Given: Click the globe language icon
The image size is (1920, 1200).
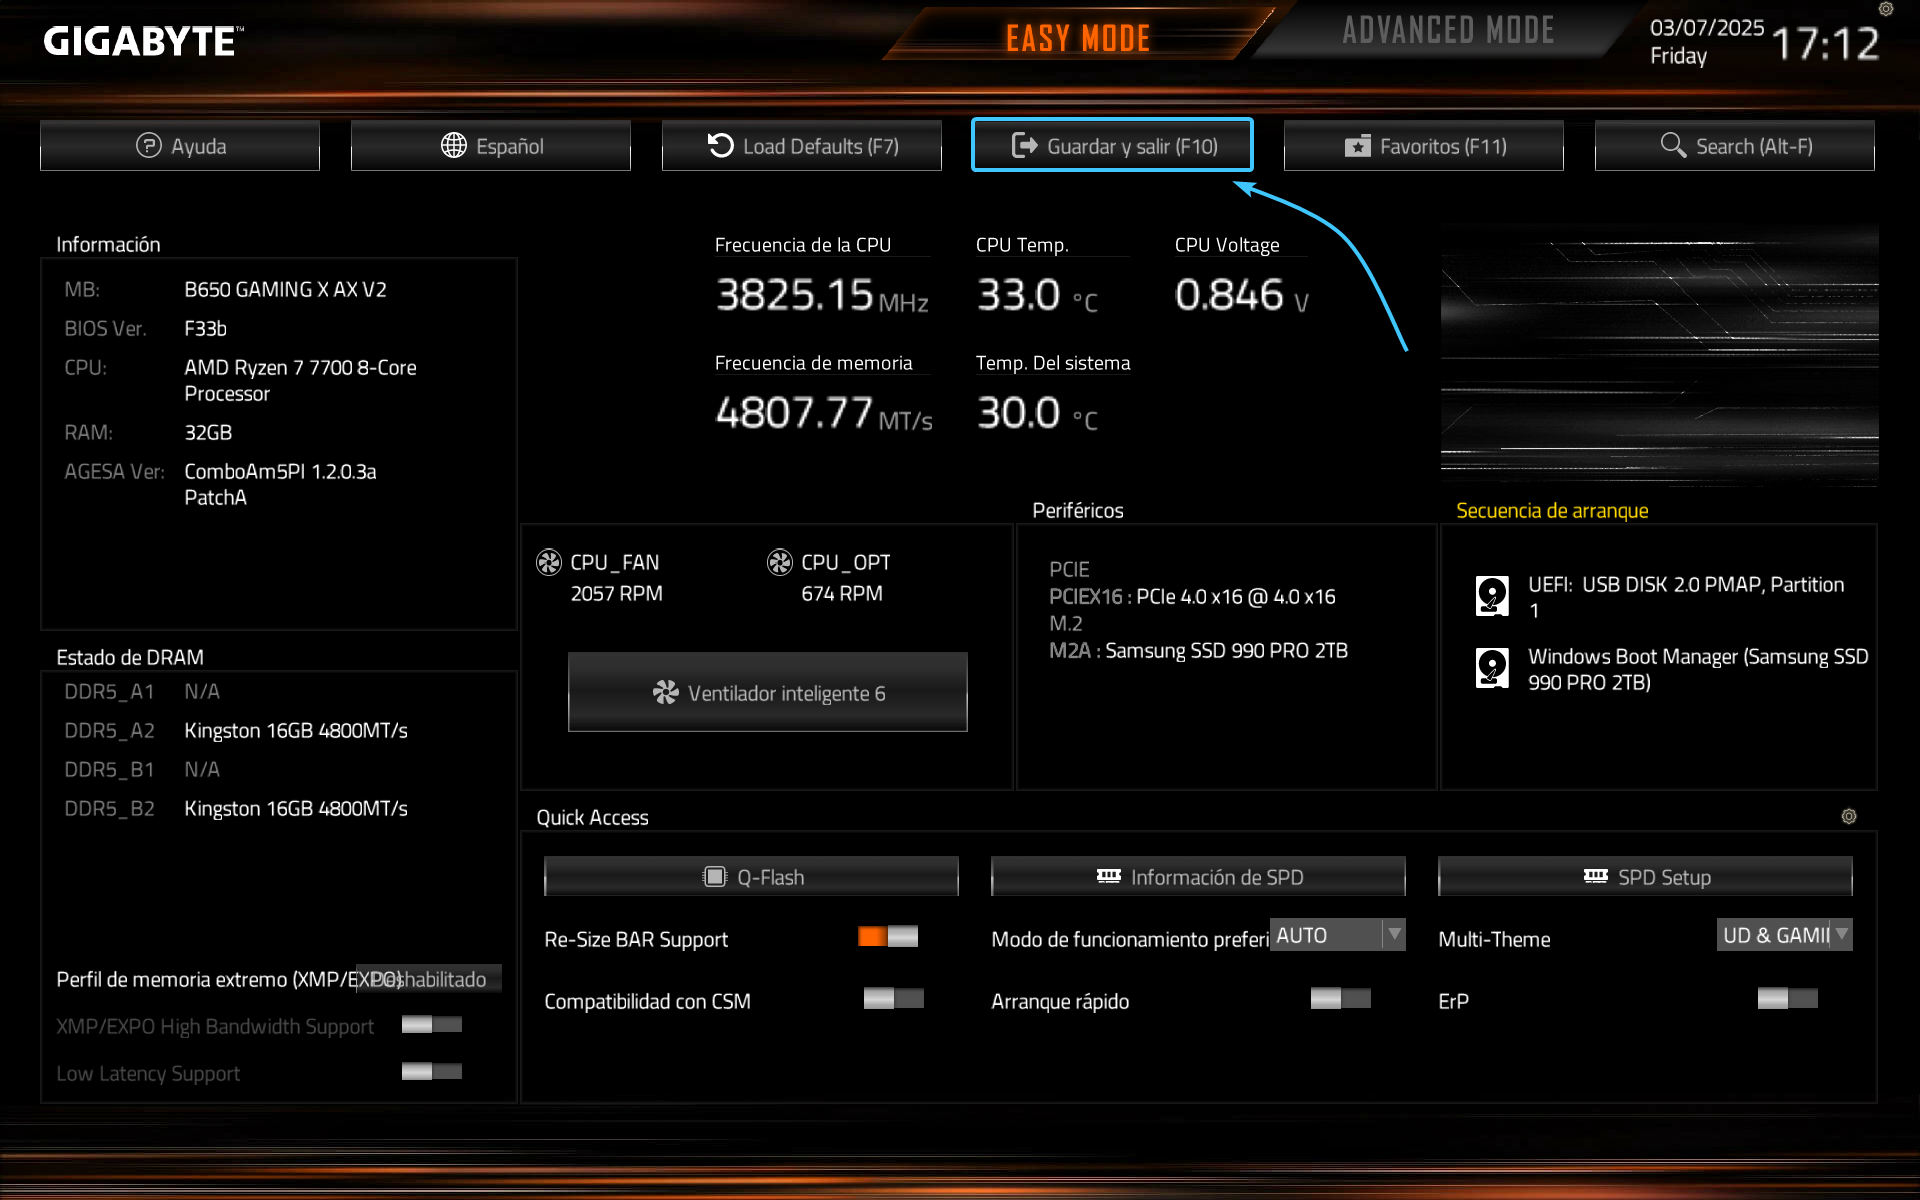Looking at the screenshot, I should click(x=454, y=146).
